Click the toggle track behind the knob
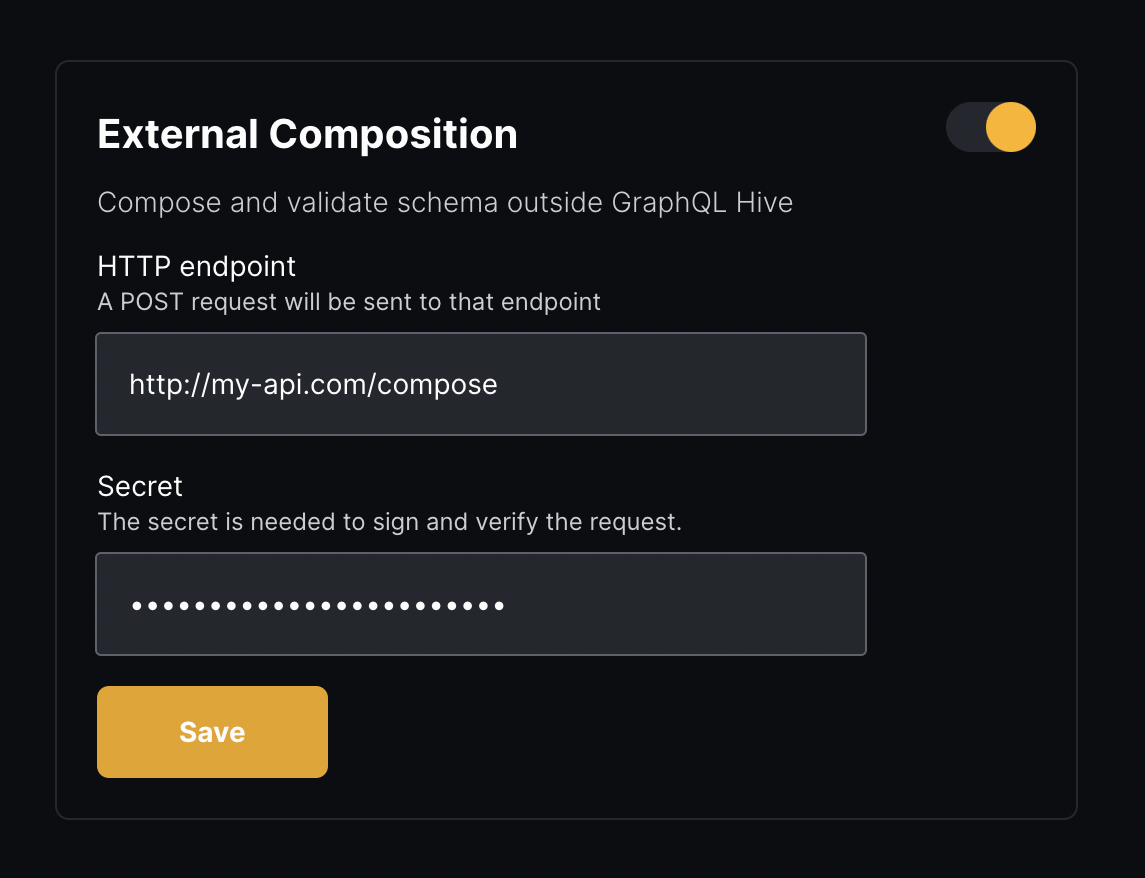 pos(965,128)
